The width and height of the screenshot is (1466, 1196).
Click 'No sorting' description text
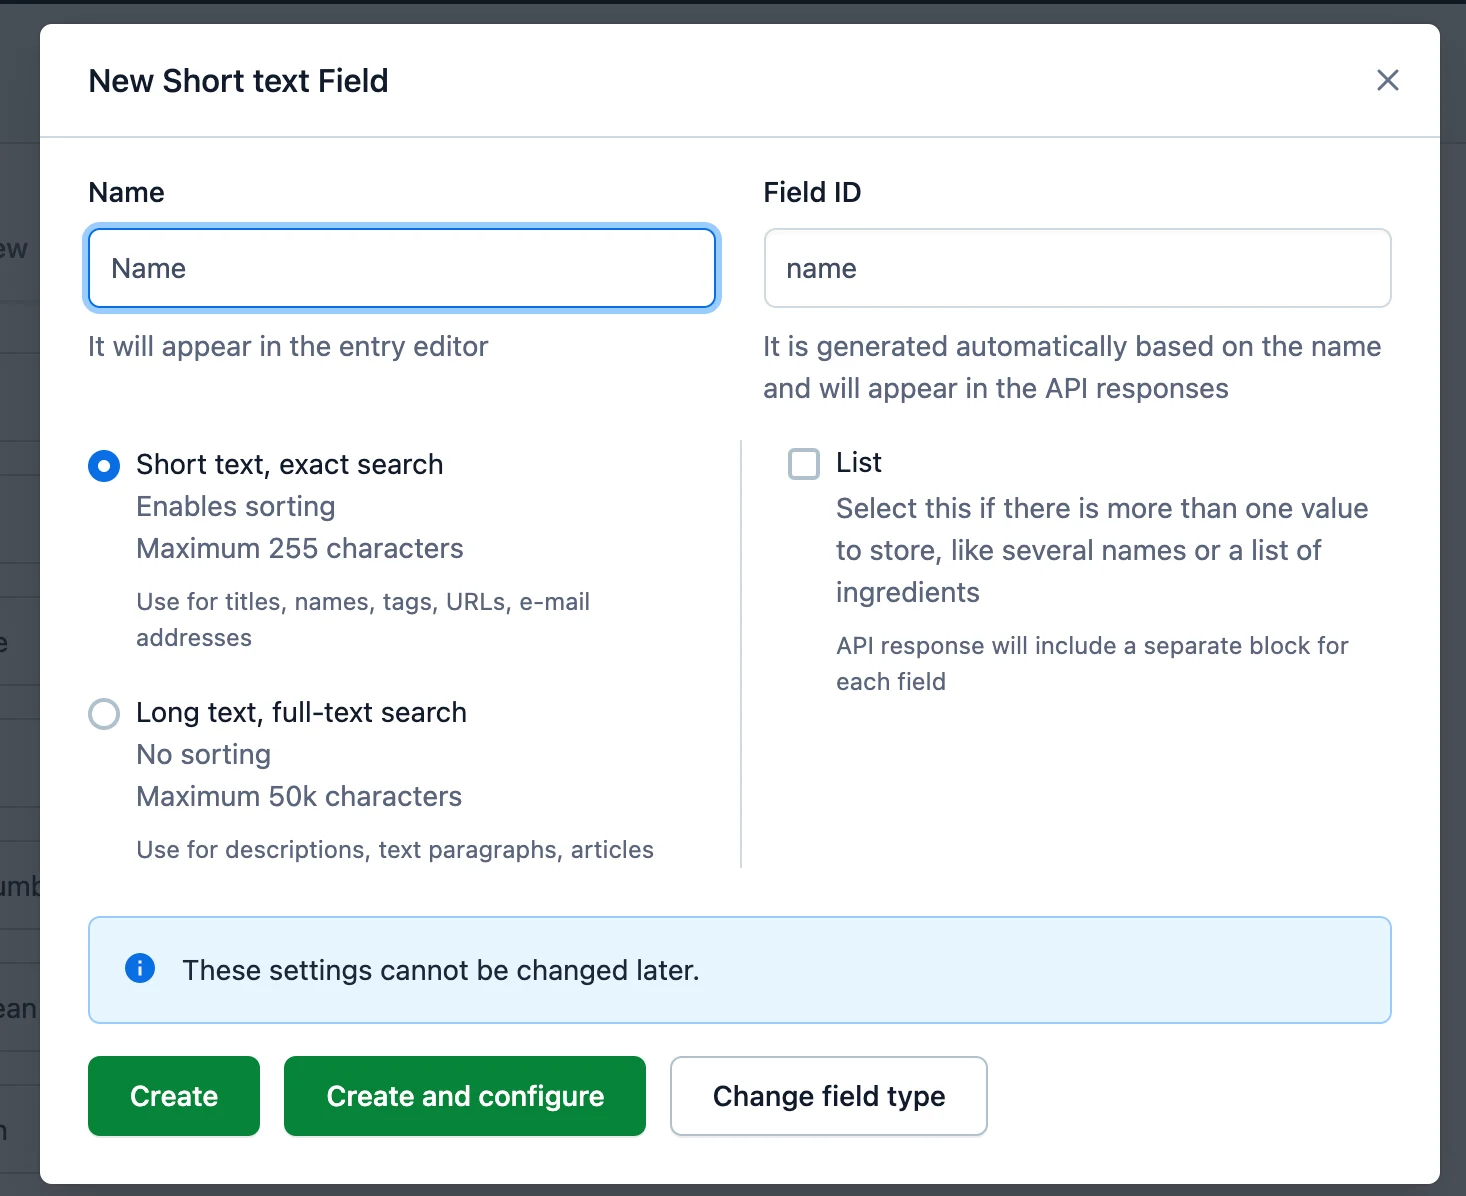pos(204,754)
